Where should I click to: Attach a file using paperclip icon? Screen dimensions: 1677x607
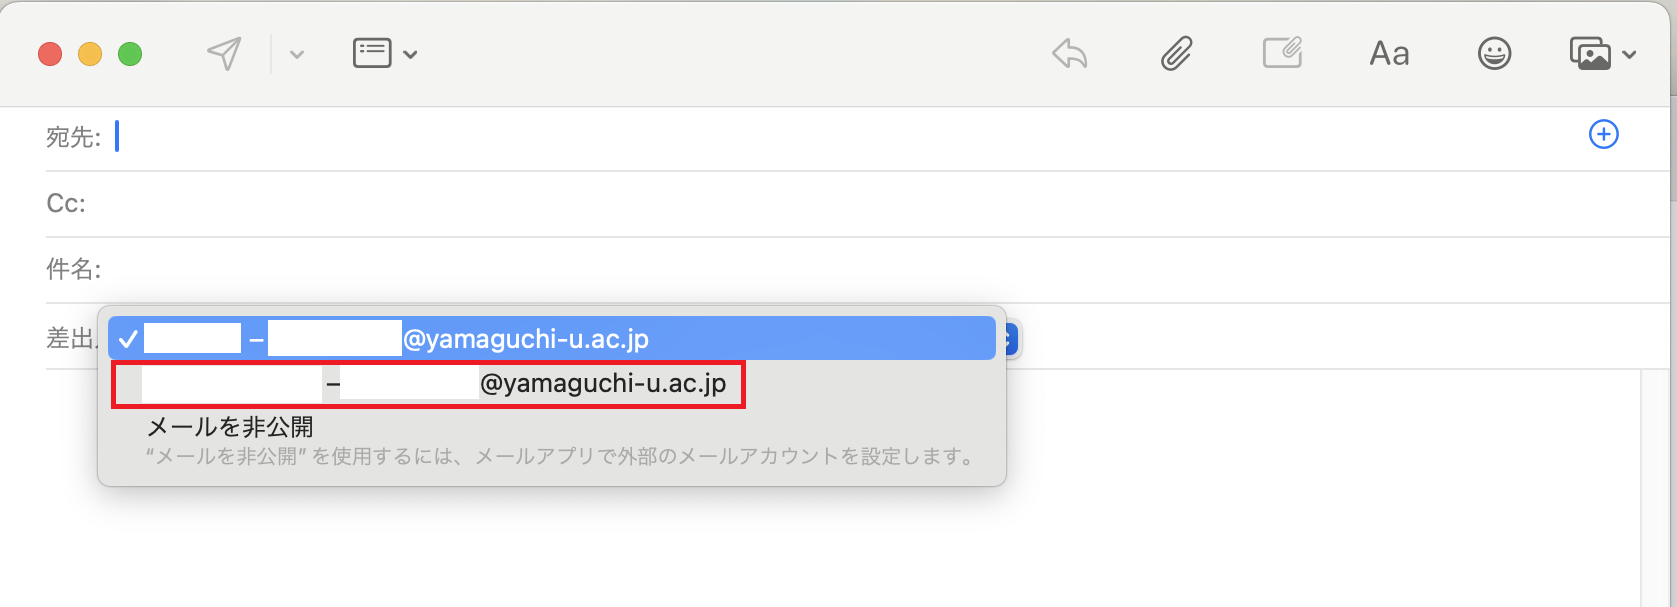(x=1176, y=53)
